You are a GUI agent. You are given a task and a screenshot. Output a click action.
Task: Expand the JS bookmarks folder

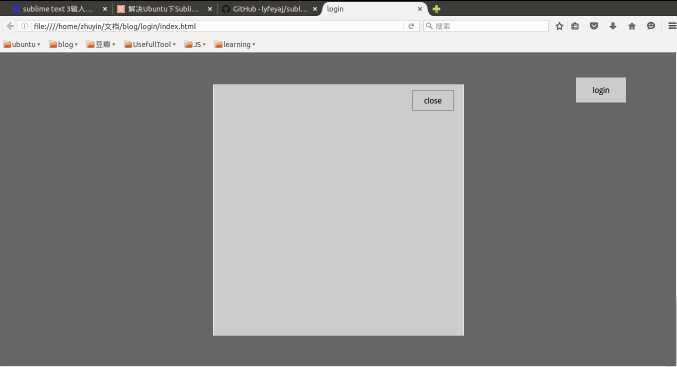[x=195, y=44]
